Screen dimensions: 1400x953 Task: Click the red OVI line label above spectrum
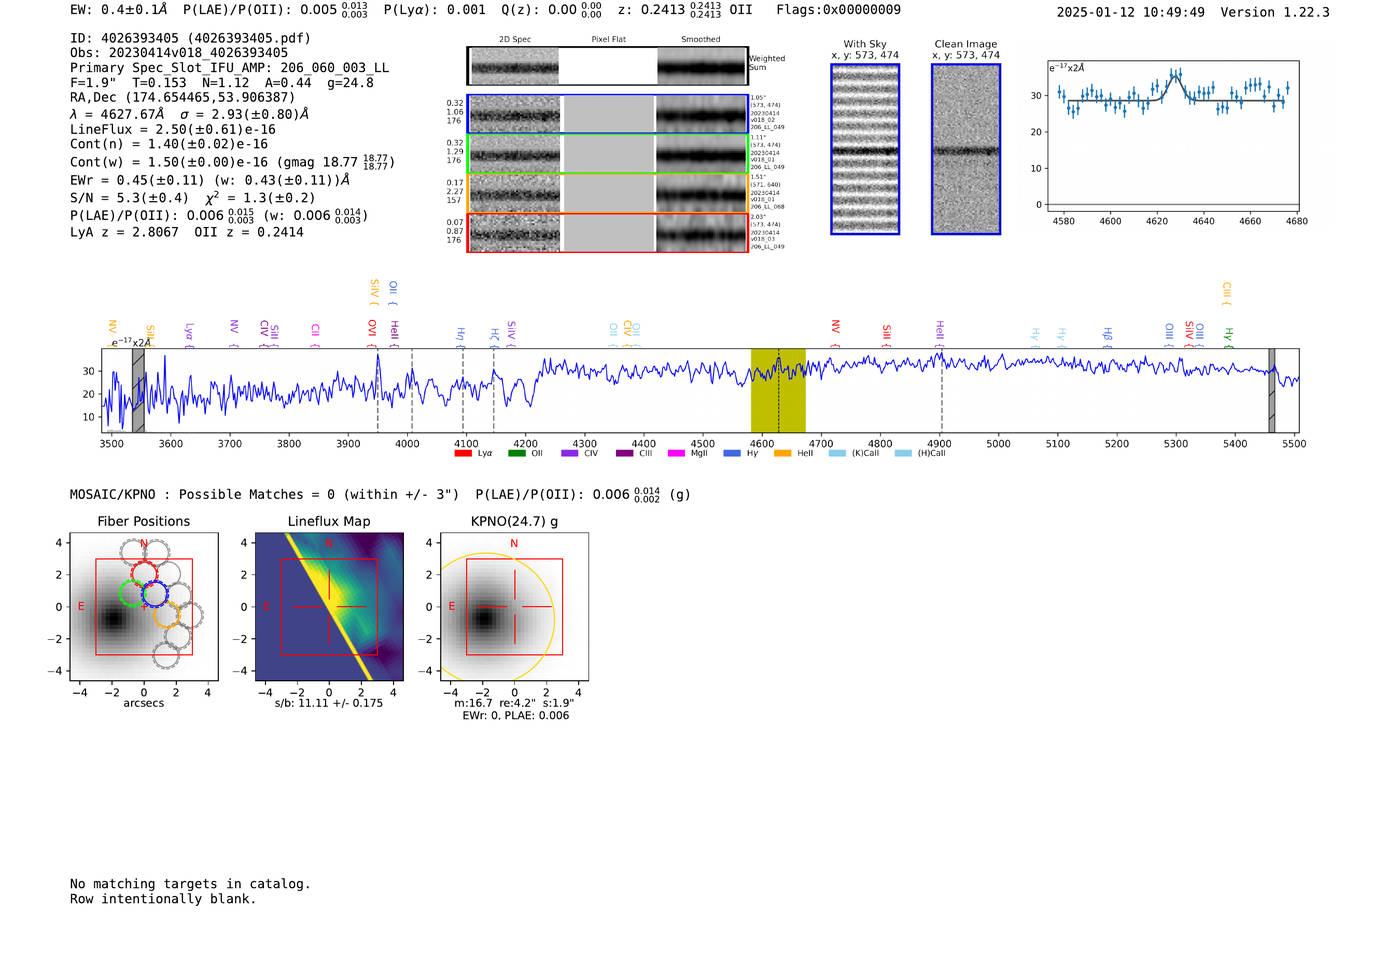[x=372, y=329]
